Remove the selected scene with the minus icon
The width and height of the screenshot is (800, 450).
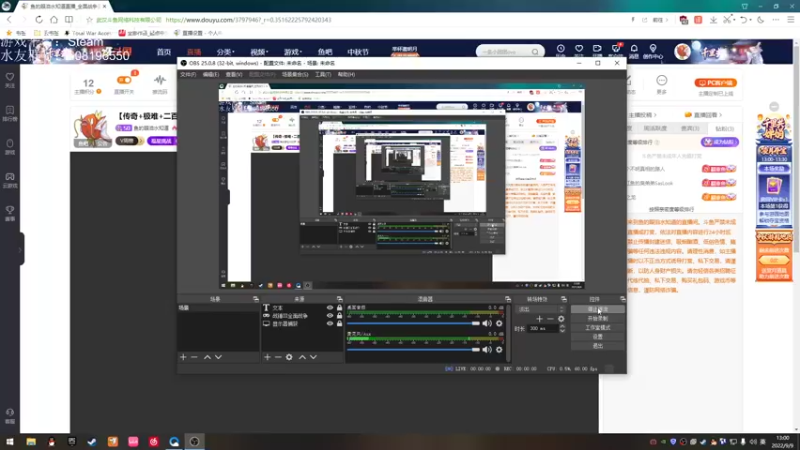(194, 357)
